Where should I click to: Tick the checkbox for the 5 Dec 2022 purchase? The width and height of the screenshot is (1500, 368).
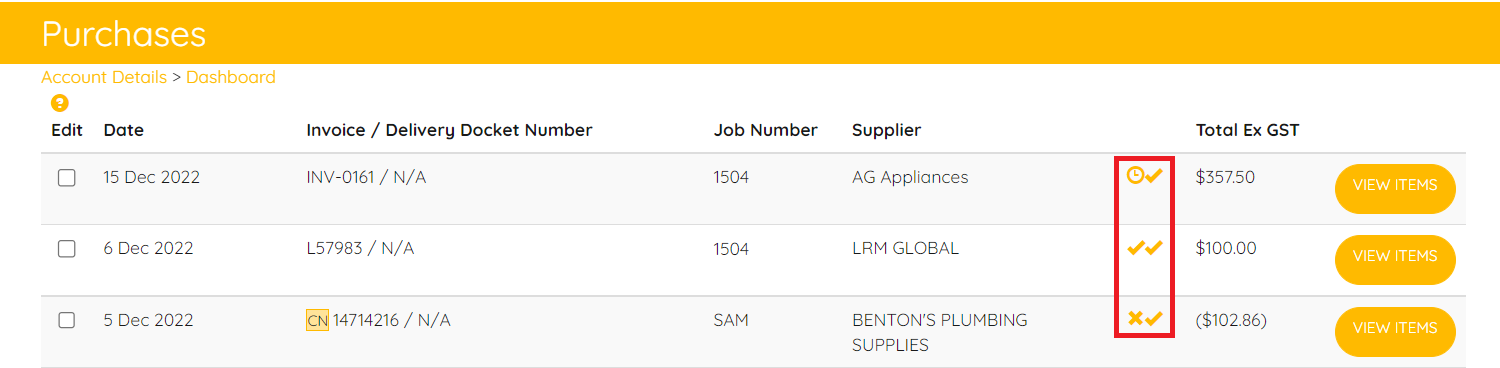click(67, 321)
